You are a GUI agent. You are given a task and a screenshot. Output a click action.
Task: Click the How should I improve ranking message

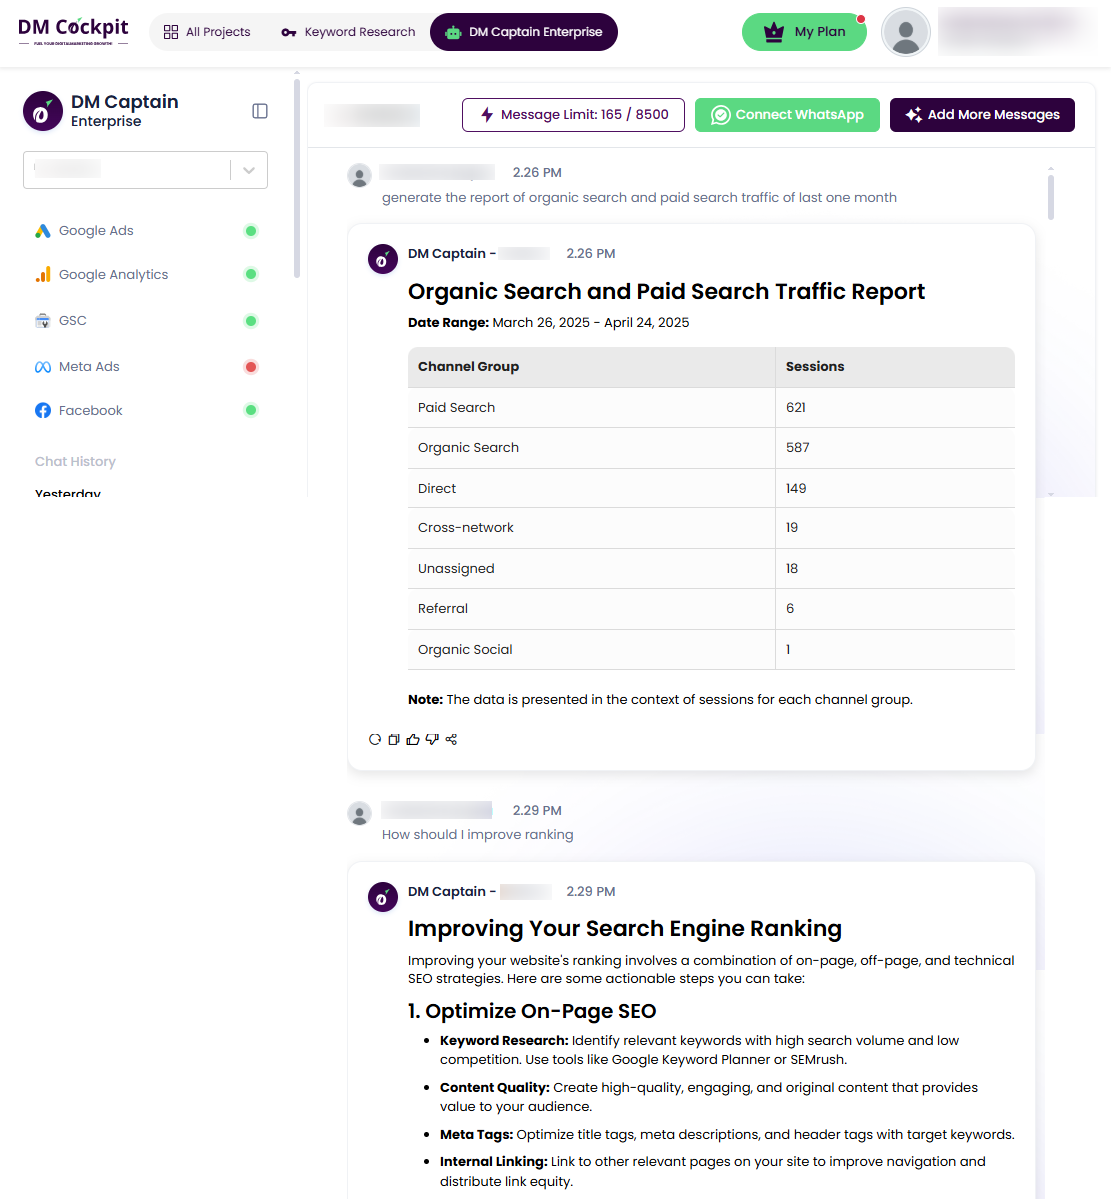[x=477, y=835]
